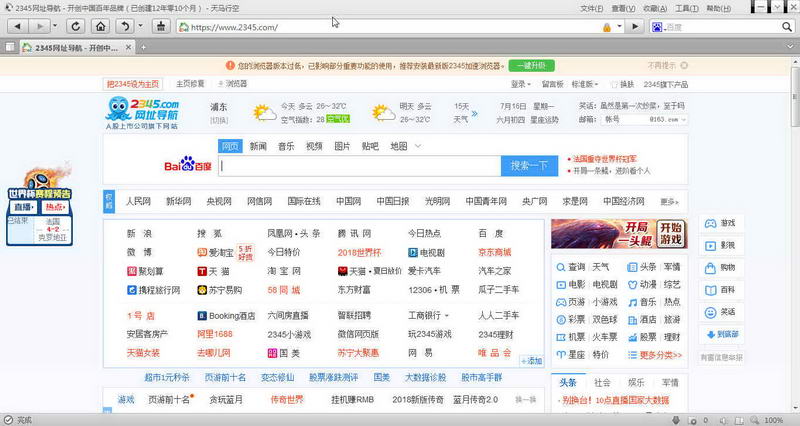Click the browser Back arrow button
Screen dimensions: 800x426
[x=17, y=27]
